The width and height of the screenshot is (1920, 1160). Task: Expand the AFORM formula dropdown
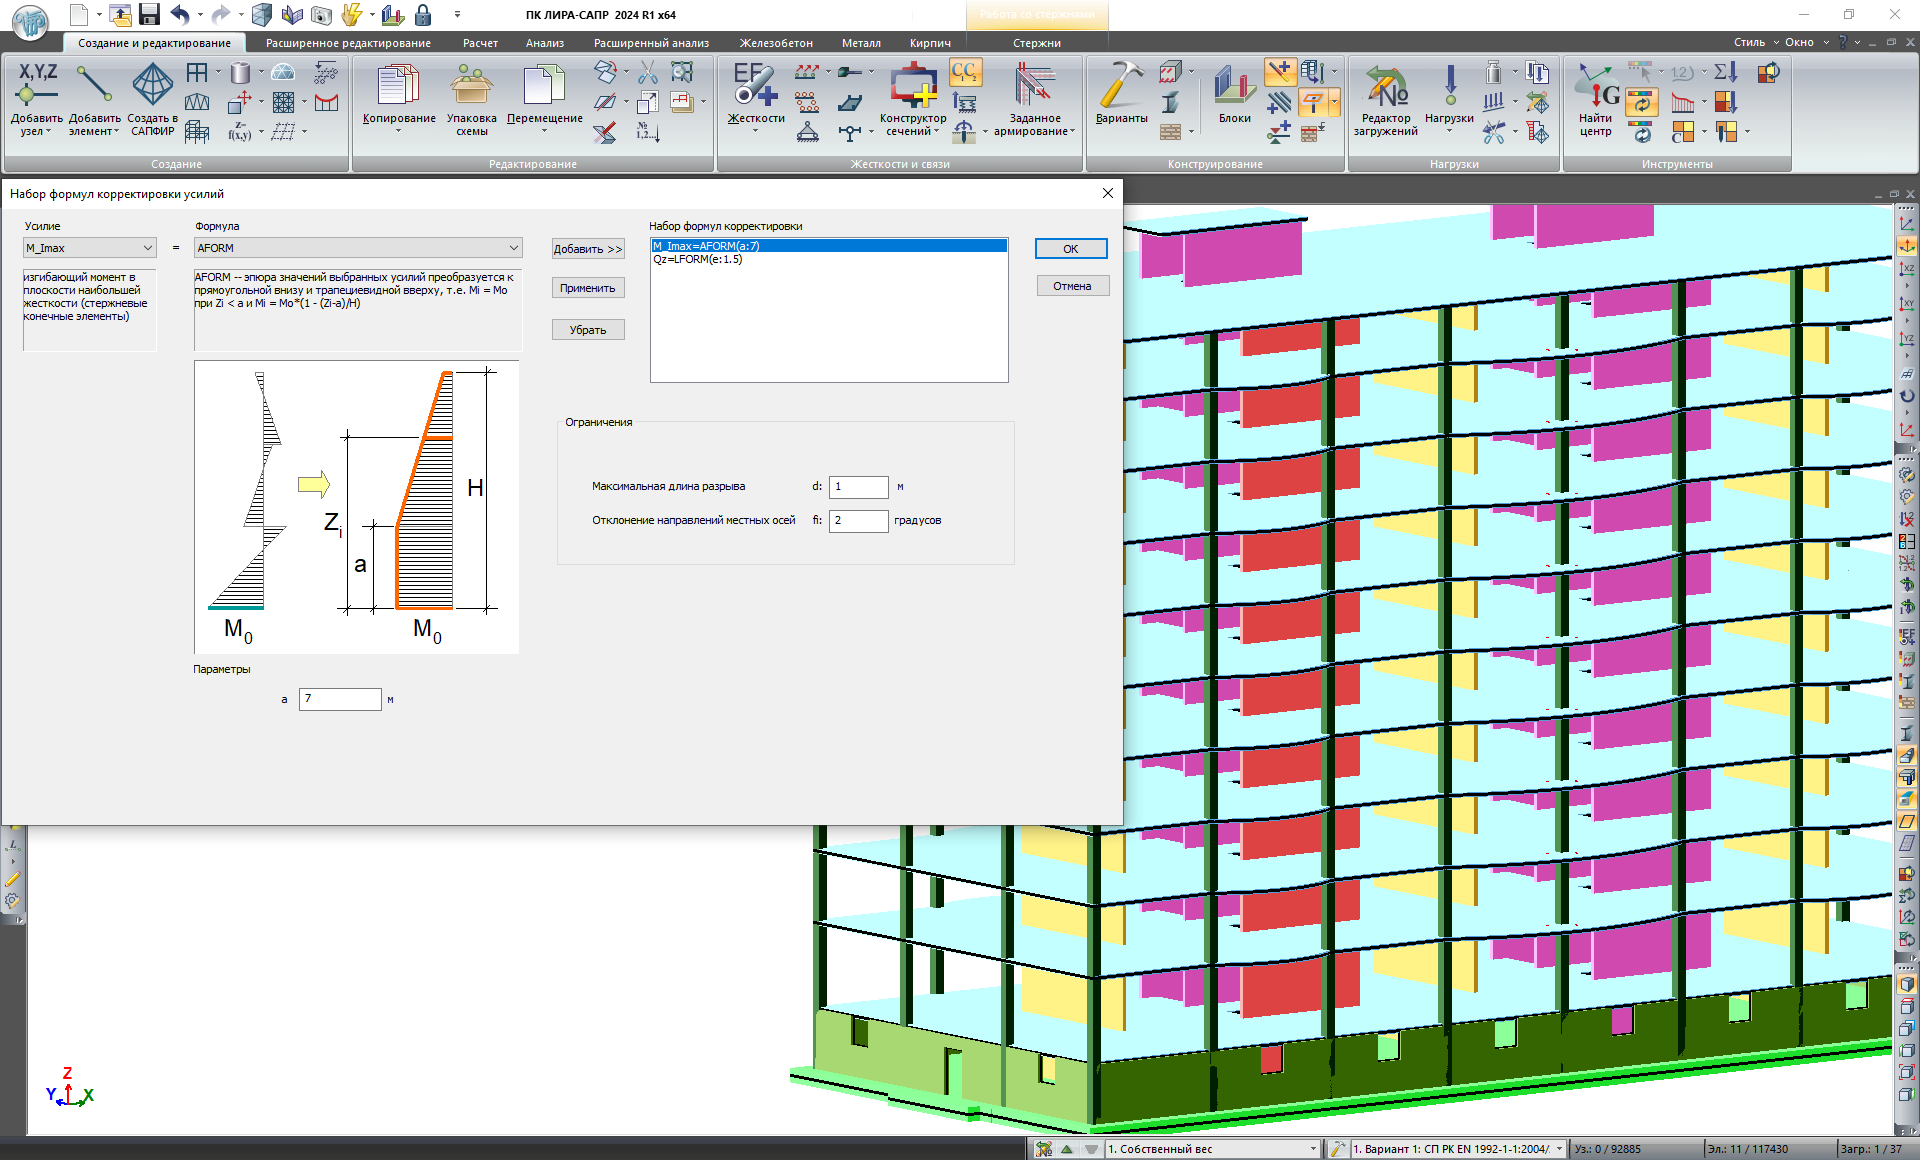click(x=513, y=248)
